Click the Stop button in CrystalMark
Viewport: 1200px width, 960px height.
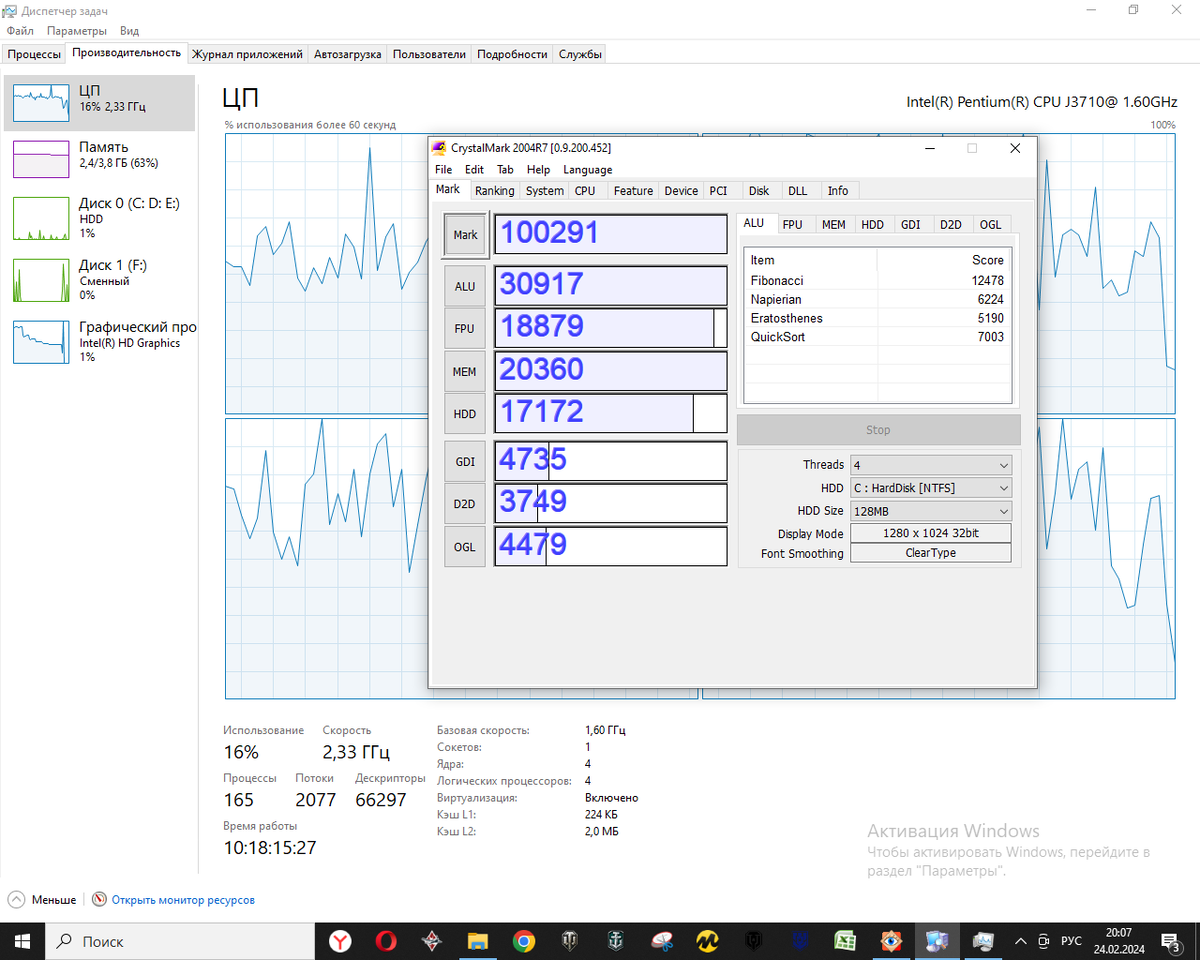click(878, 430)
